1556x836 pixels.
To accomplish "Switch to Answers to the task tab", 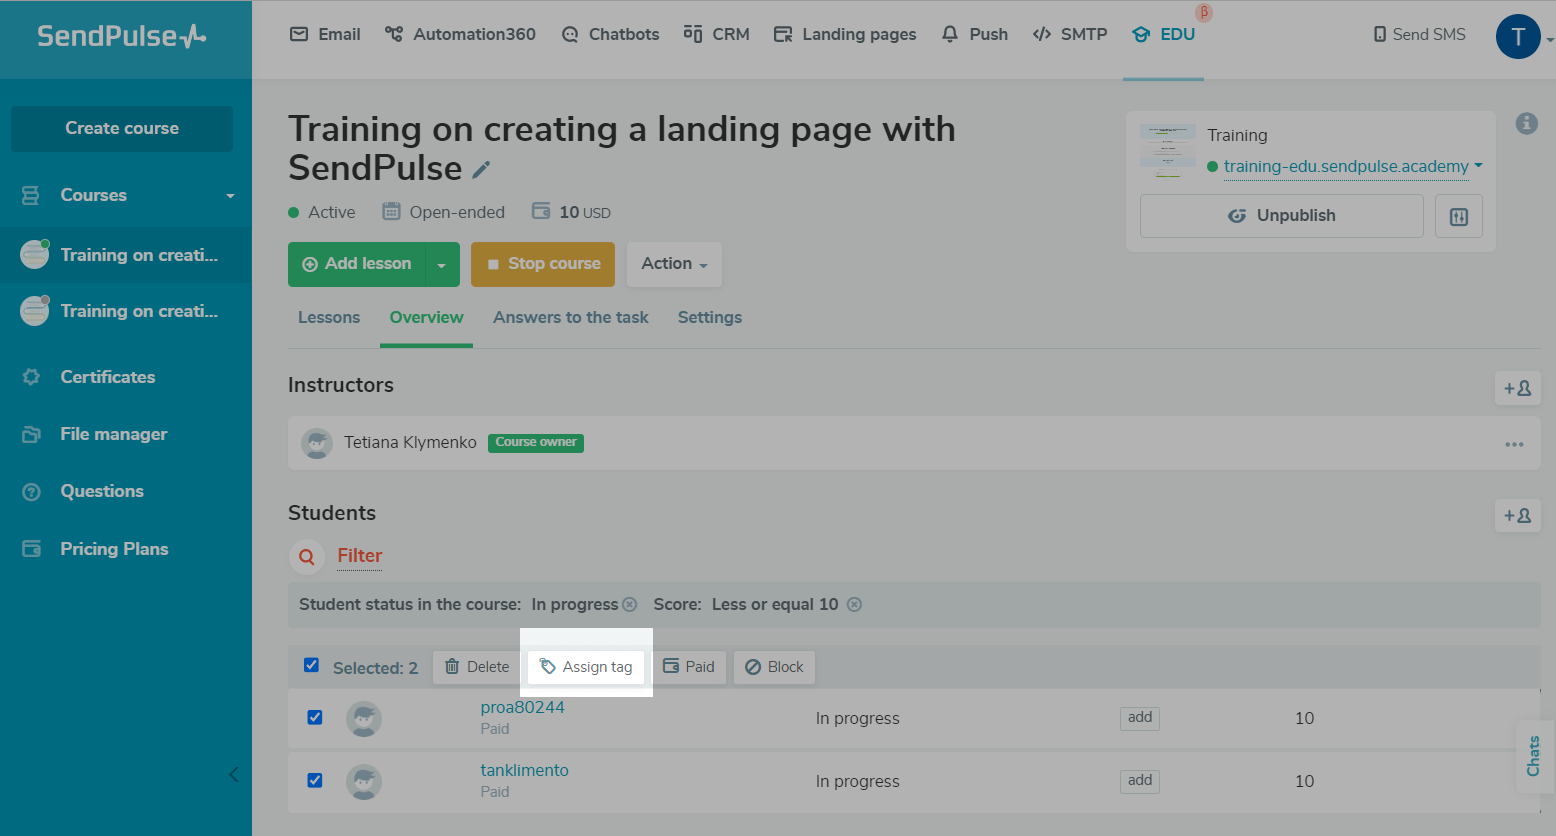I will coord(571,317).
